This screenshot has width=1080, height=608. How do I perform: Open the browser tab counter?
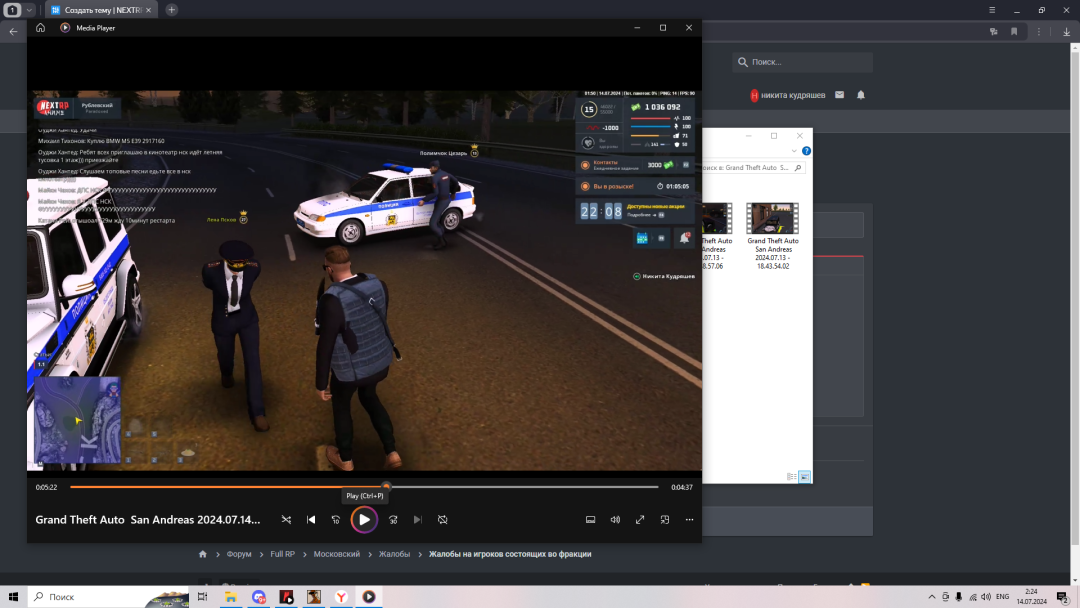tap(12, 10)
